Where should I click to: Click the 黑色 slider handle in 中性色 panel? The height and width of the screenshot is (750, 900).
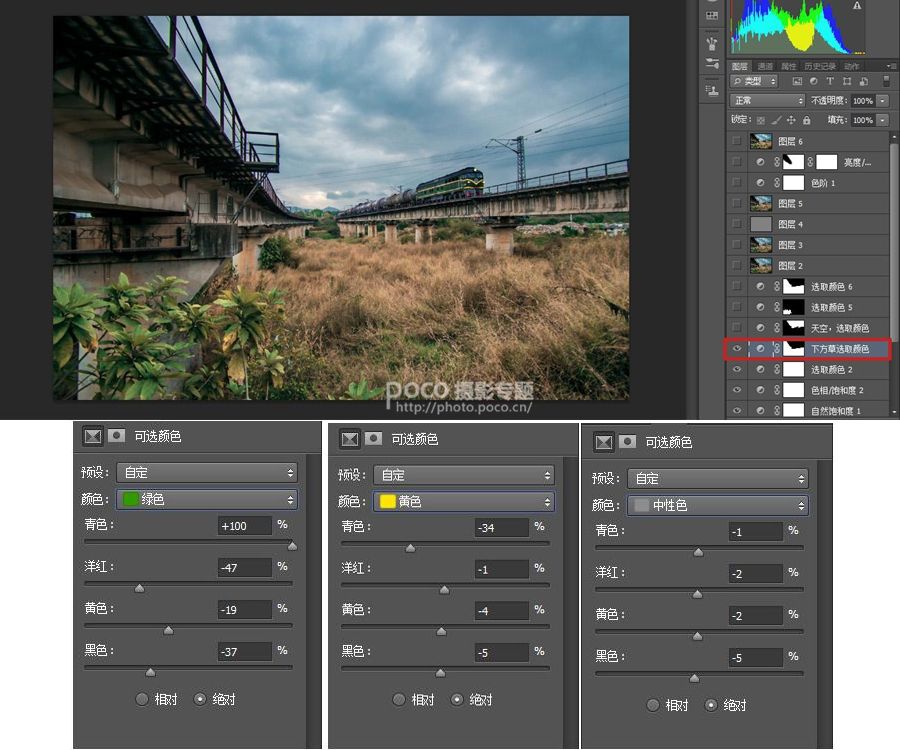click(694, 678)
